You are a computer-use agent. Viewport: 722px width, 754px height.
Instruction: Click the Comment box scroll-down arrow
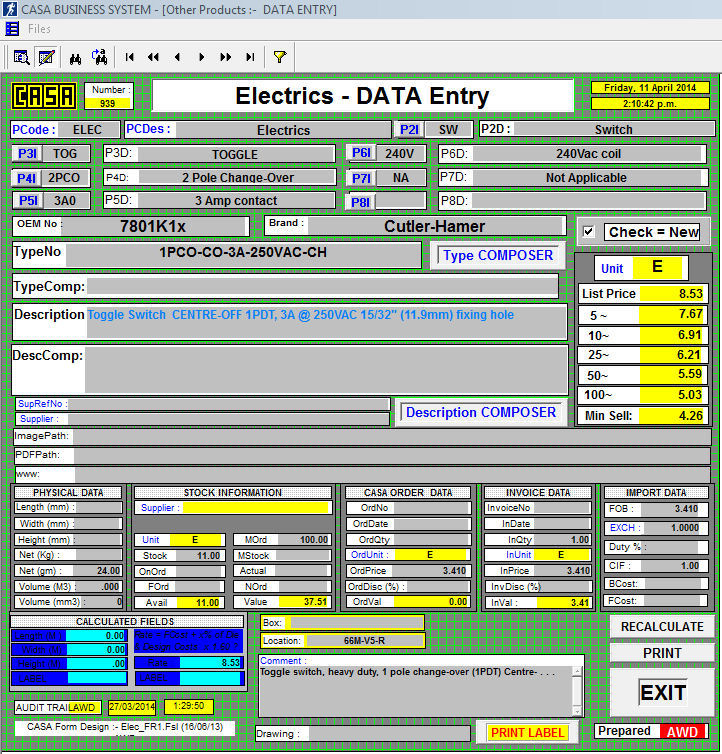(x=577, y=711)
